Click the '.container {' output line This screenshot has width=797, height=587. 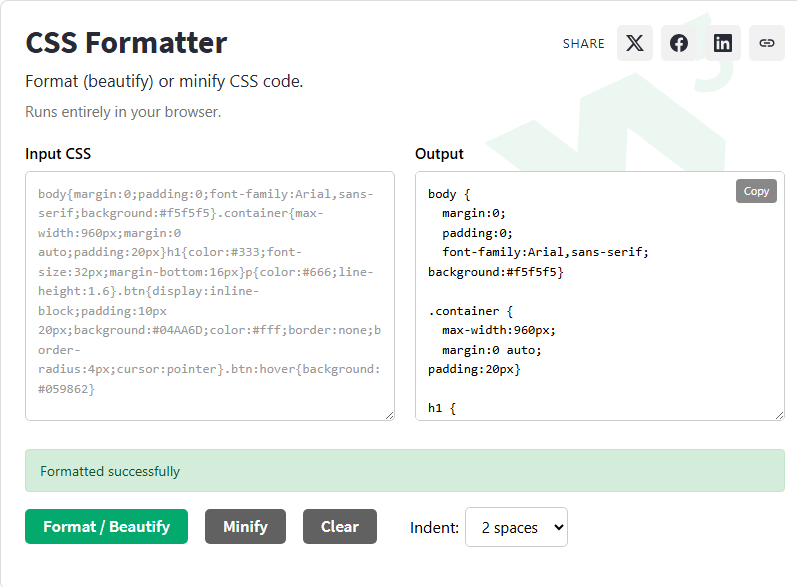click(471, 311)
